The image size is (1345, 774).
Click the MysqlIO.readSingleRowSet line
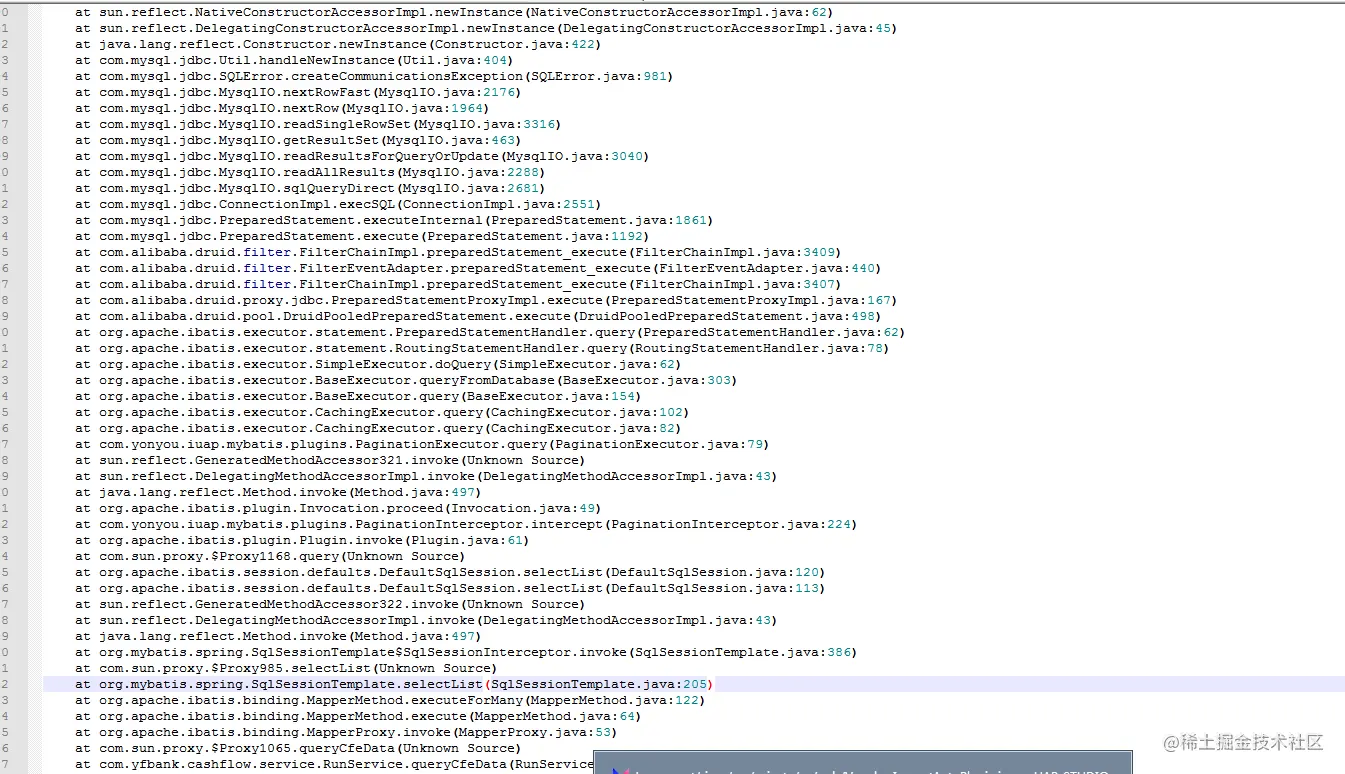(318, 124)
